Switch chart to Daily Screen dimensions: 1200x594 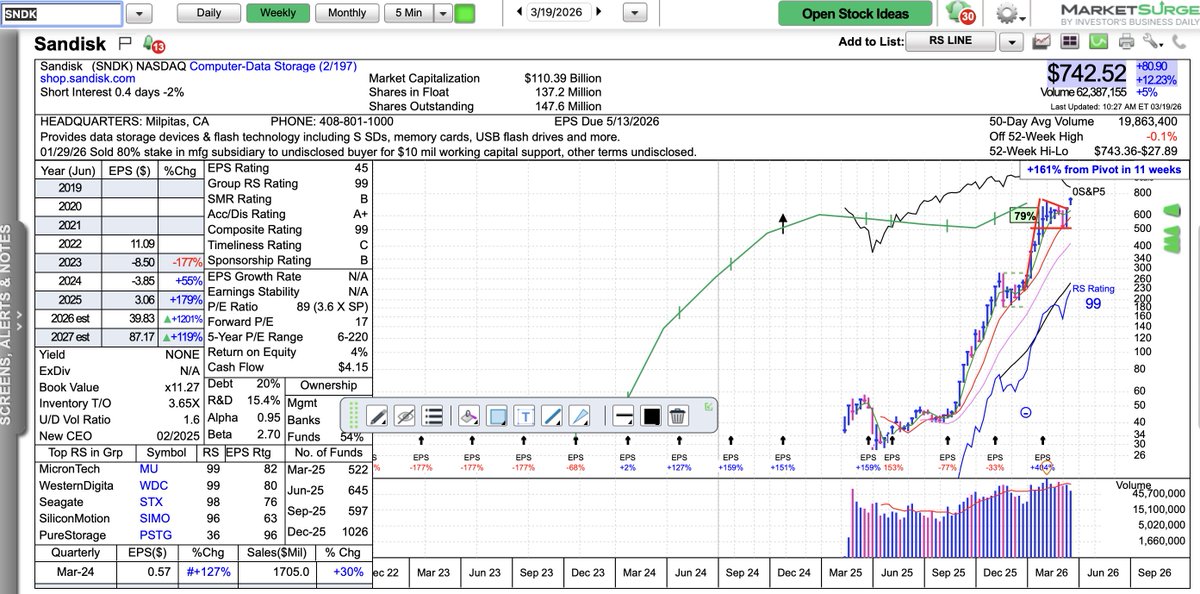[209, 13]
